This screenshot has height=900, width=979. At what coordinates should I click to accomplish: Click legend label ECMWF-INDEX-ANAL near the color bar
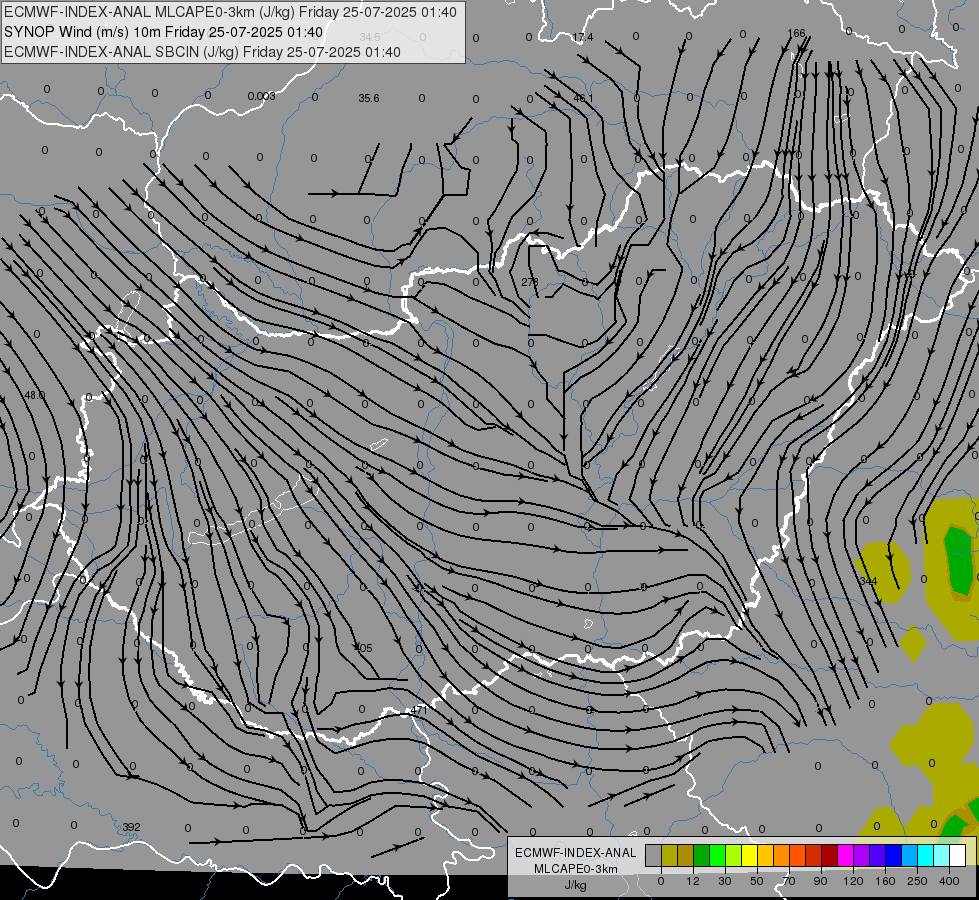[x=575, y=853]
